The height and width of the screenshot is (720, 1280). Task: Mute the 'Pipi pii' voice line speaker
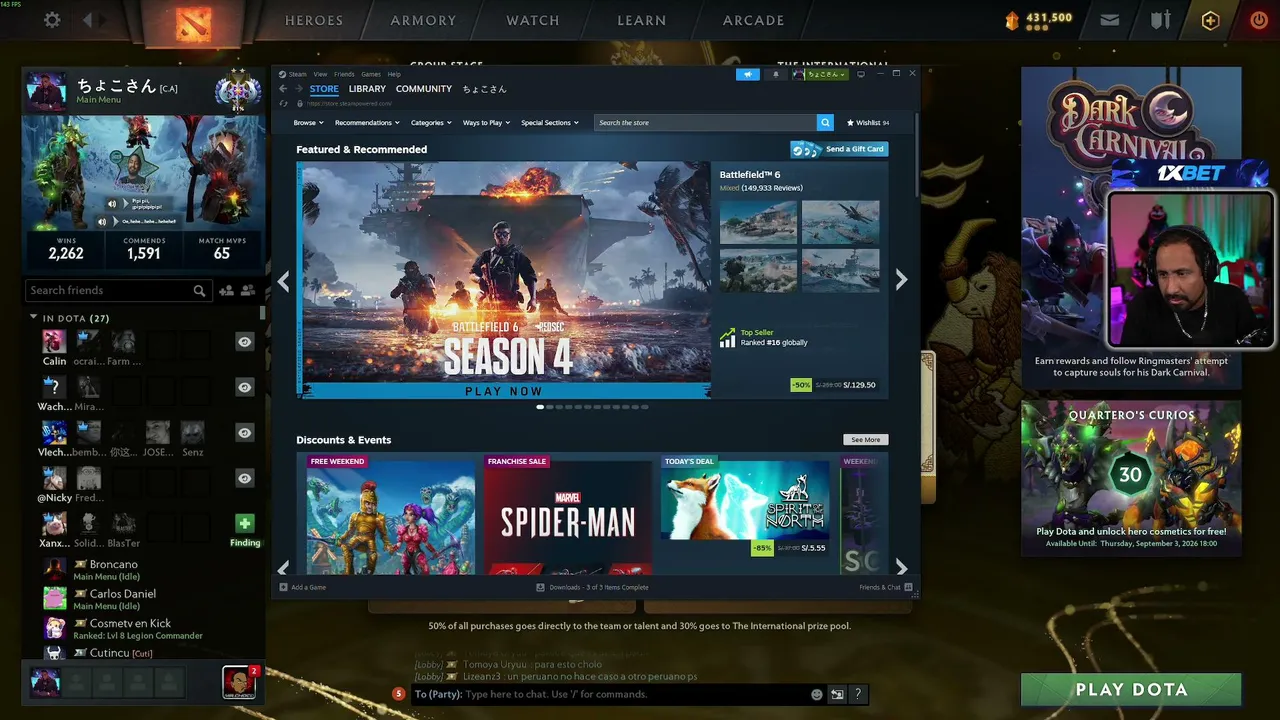(x=112, y=204)
